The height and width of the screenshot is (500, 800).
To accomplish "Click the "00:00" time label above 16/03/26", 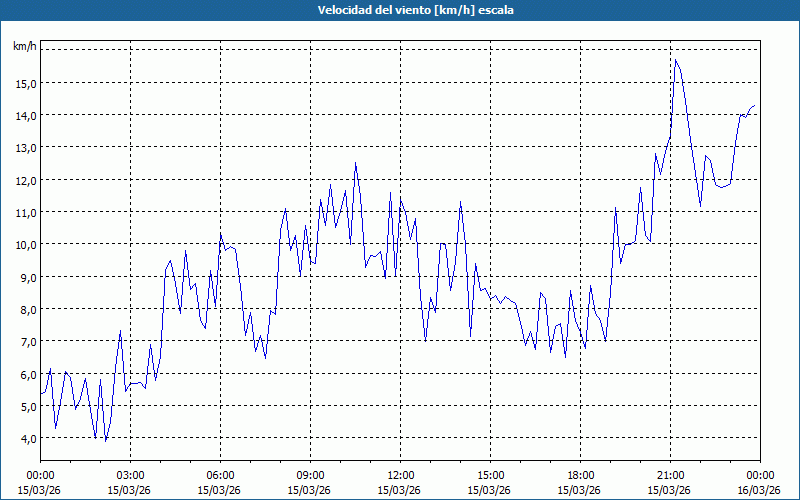I will tap(760, 476).
